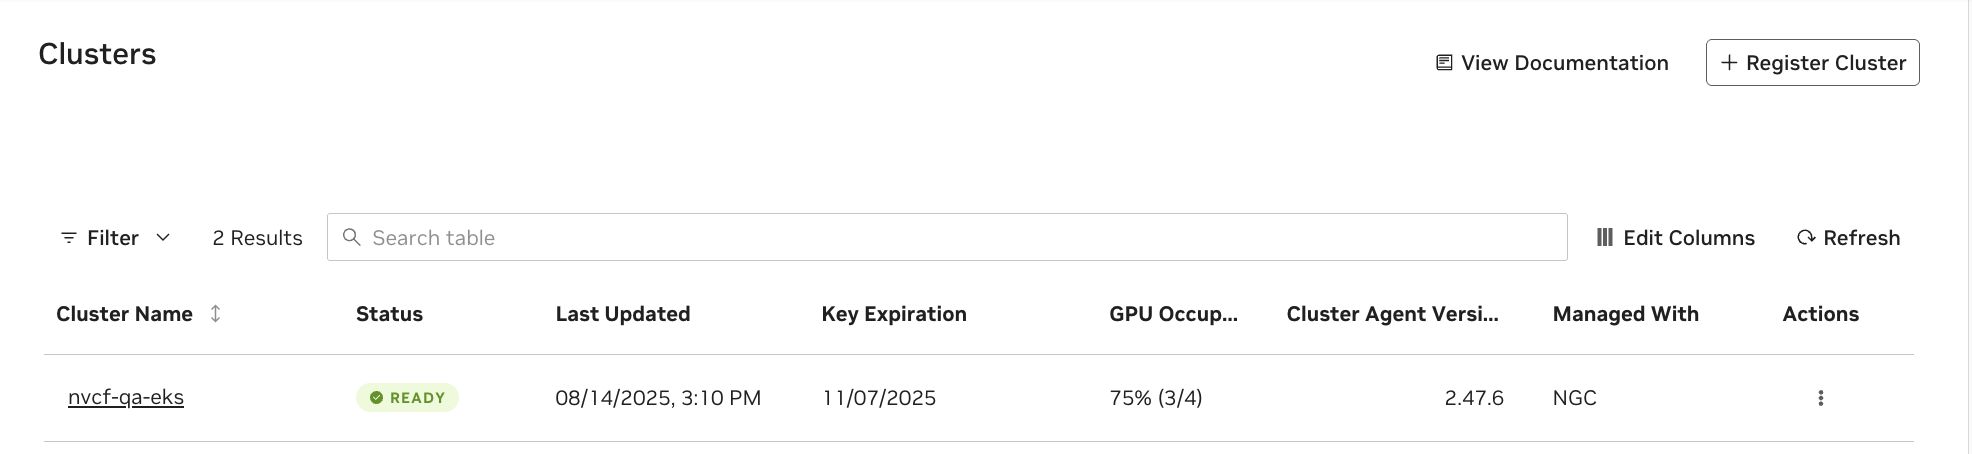Focus the Search table input field

(960, 238)
